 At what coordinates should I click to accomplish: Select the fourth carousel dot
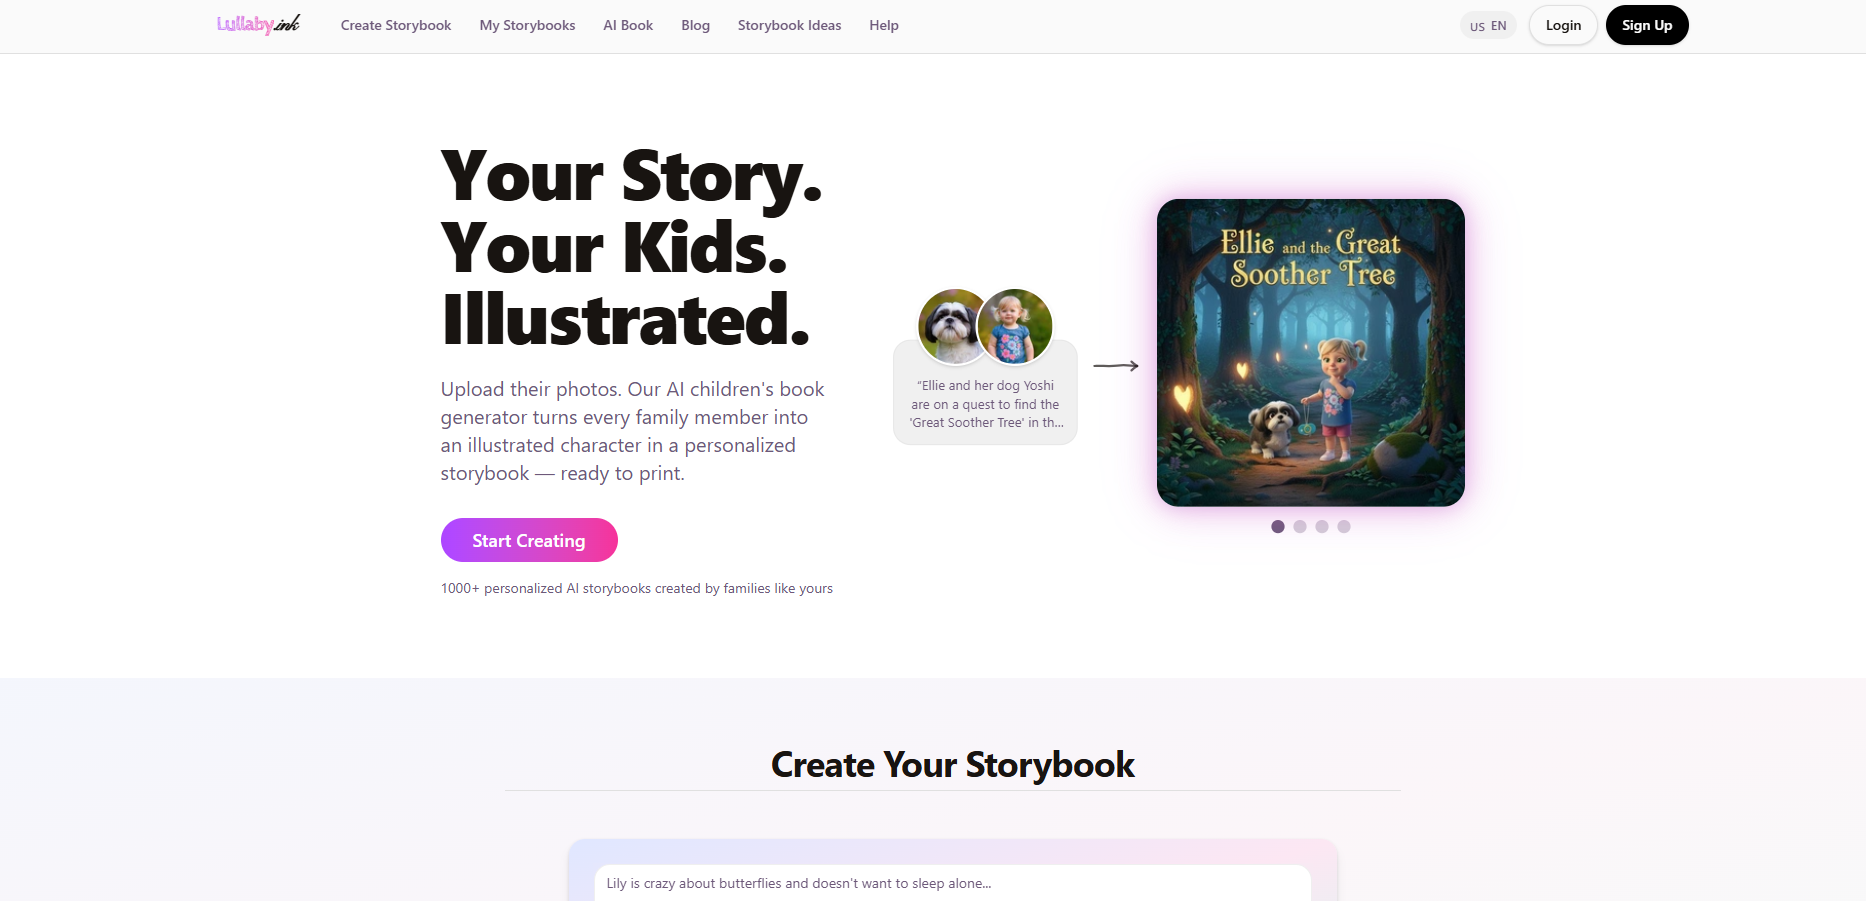(x=1344, y=527)
